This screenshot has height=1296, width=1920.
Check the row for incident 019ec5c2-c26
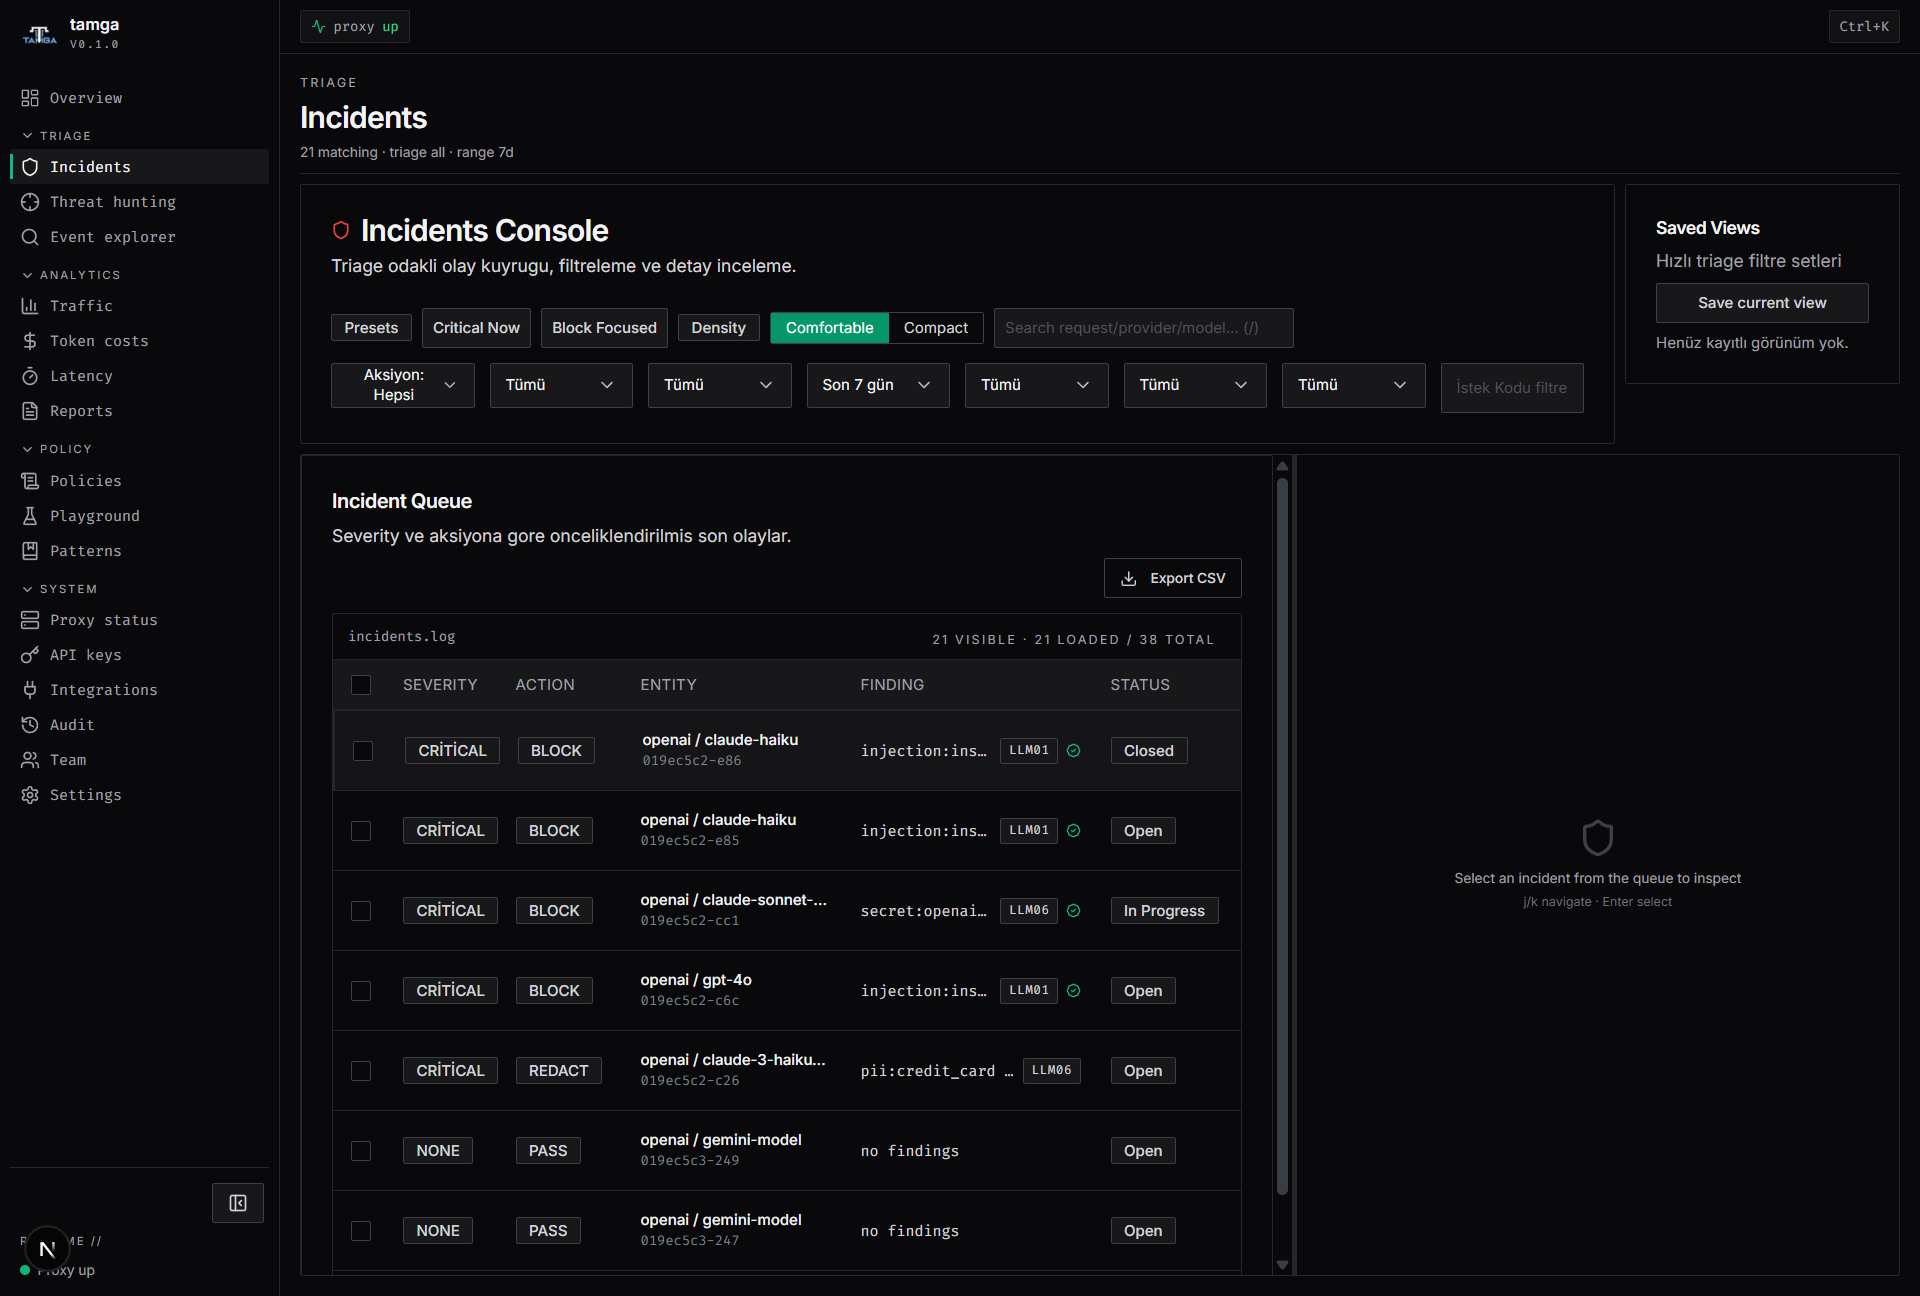click(x=361, y=1071)
